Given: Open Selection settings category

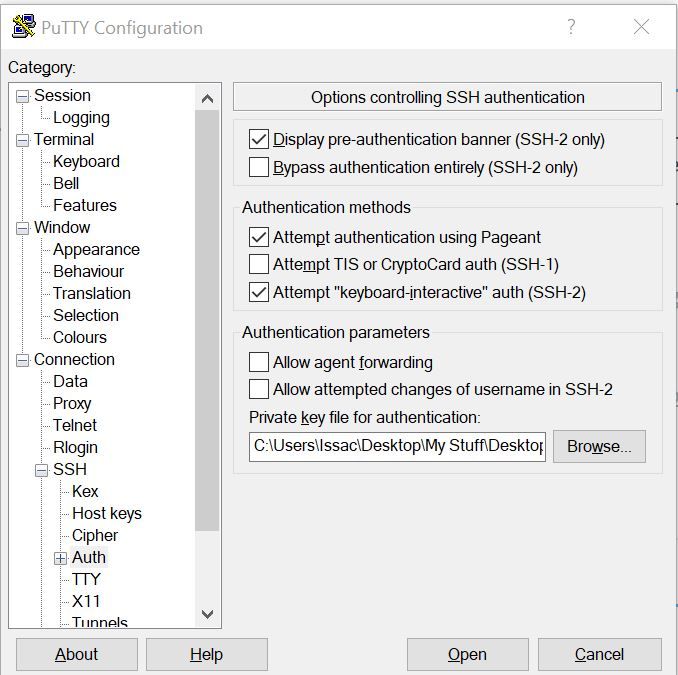Looking at the screenshot, I should click(x=86, y=316).
